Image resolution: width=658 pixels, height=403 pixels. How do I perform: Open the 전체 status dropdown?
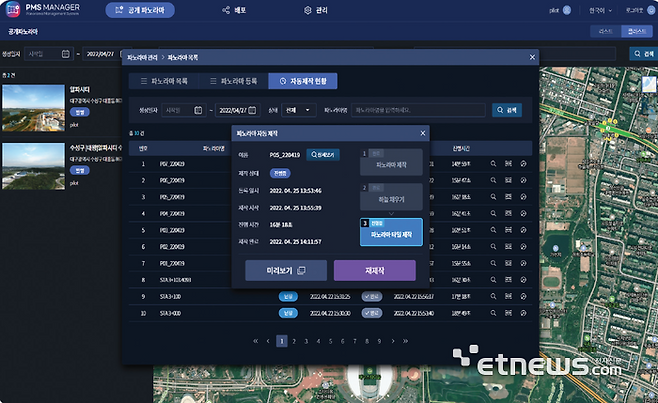coord(299,110)
